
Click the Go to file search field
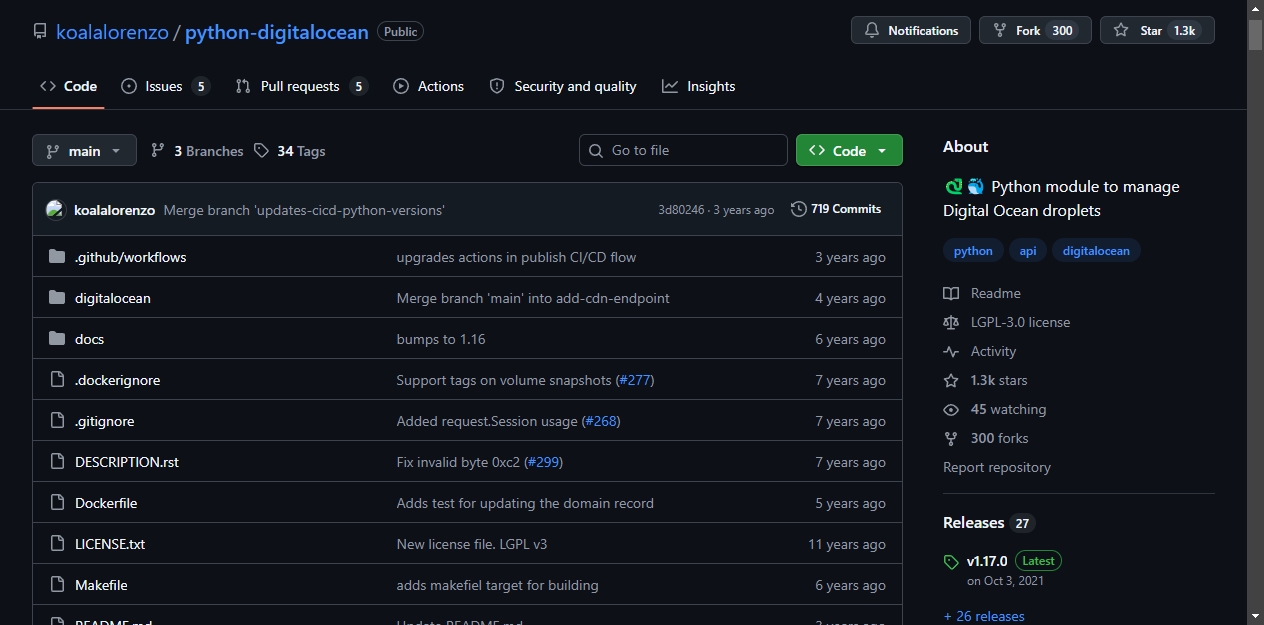point(683,150)
